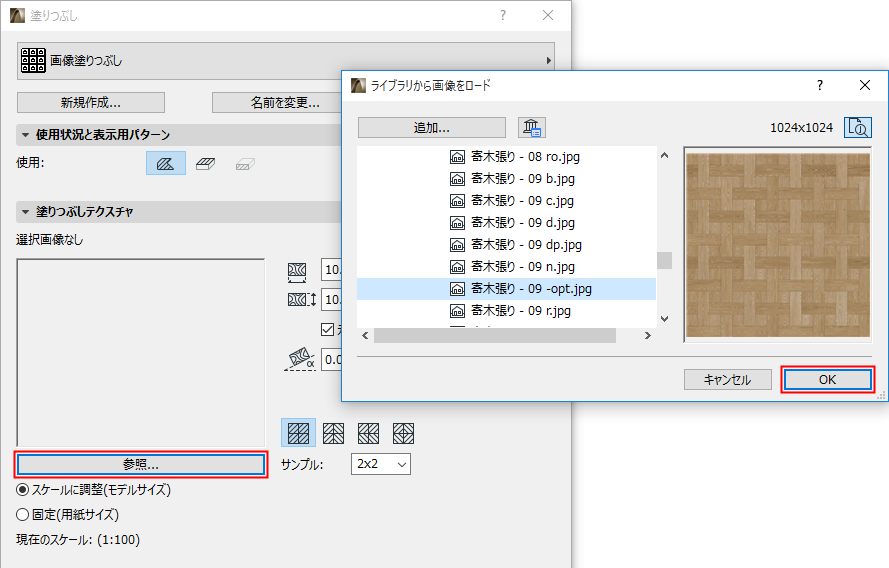
Task: Click 新規作成... button
Action: tap(91, 103)
